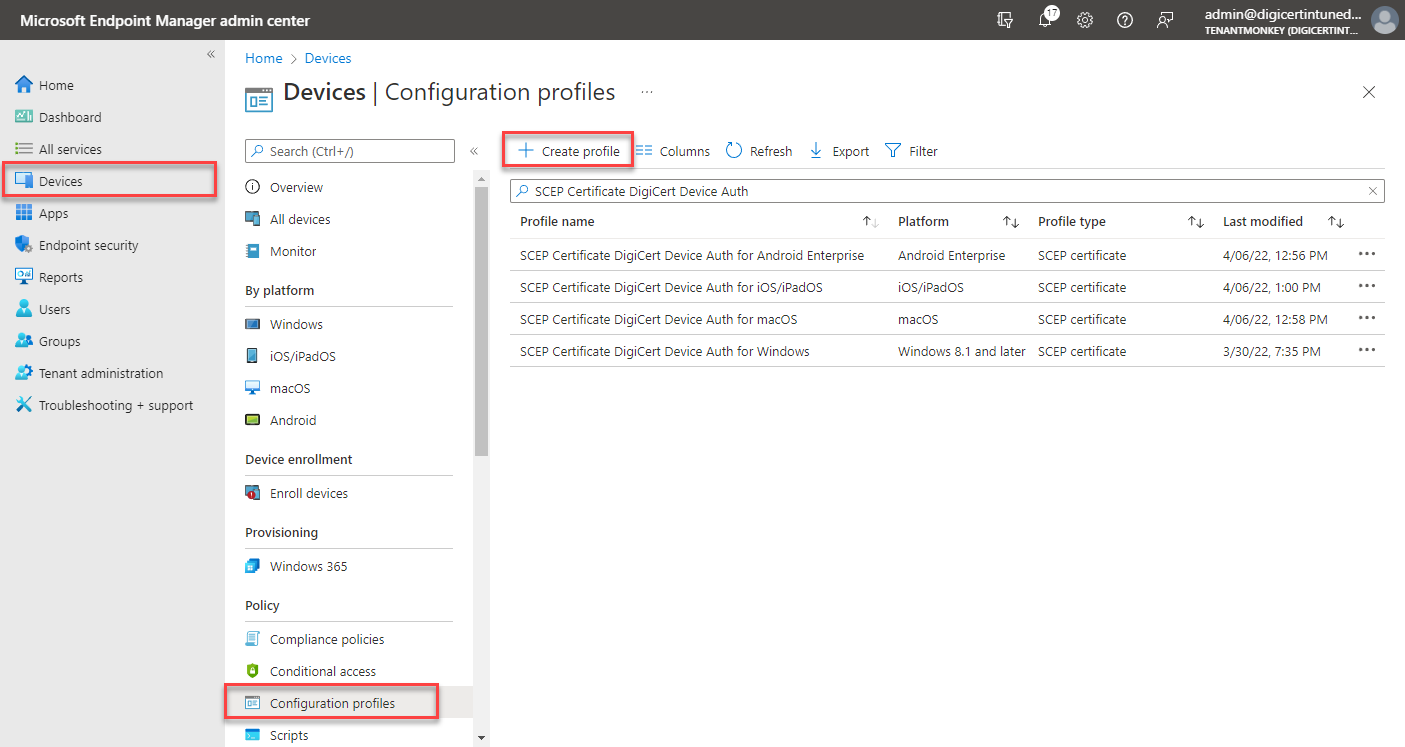Click the Groups people icon
Viewport: 1405px width, 747px height.
click(x=24, y=341)
